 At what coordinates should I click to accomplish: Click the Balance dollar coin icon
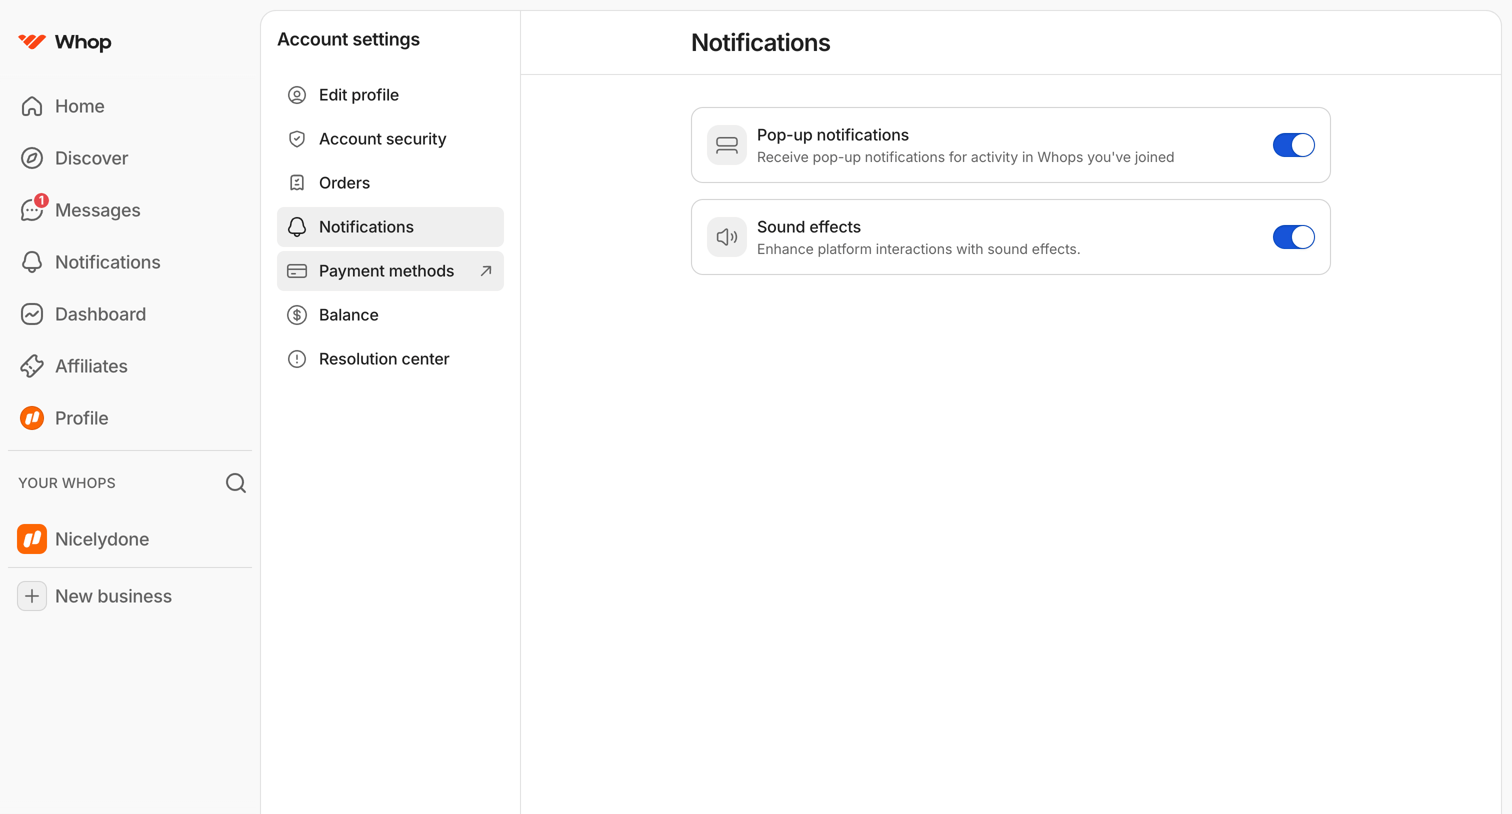click(297, 315)
